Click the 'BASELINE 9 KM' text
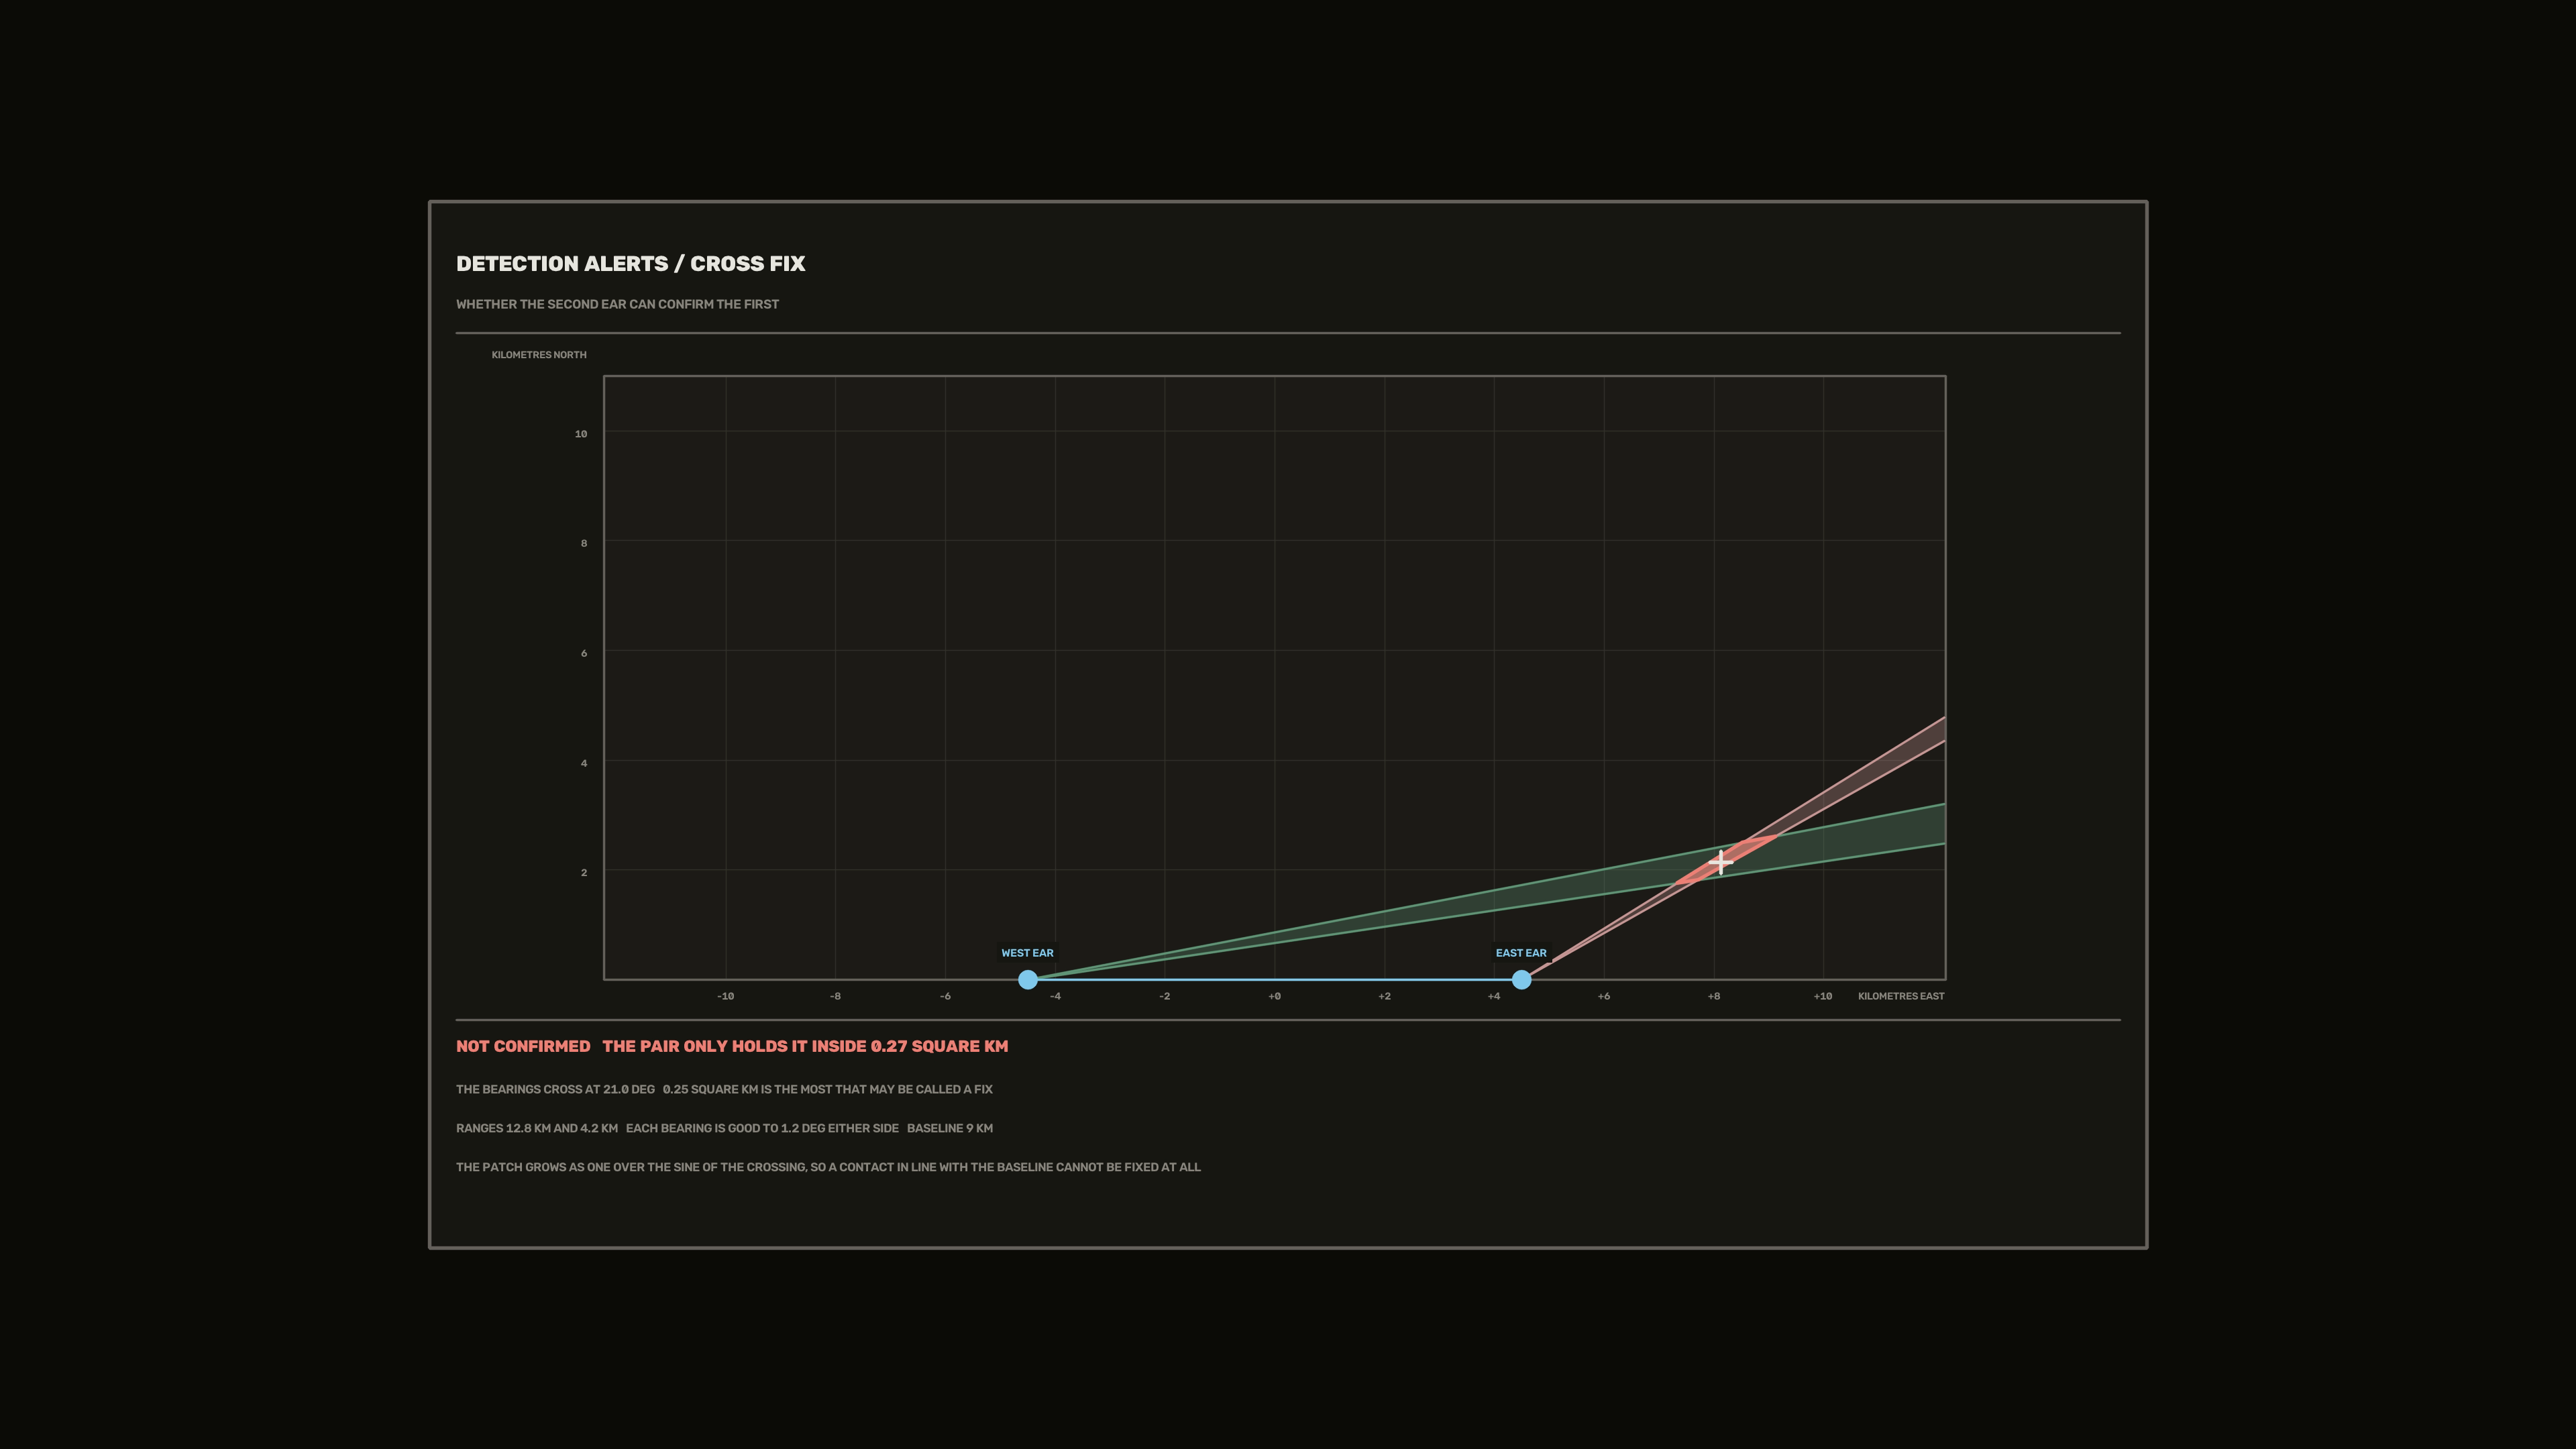2576x1449 pixels. pos(950,1128)
